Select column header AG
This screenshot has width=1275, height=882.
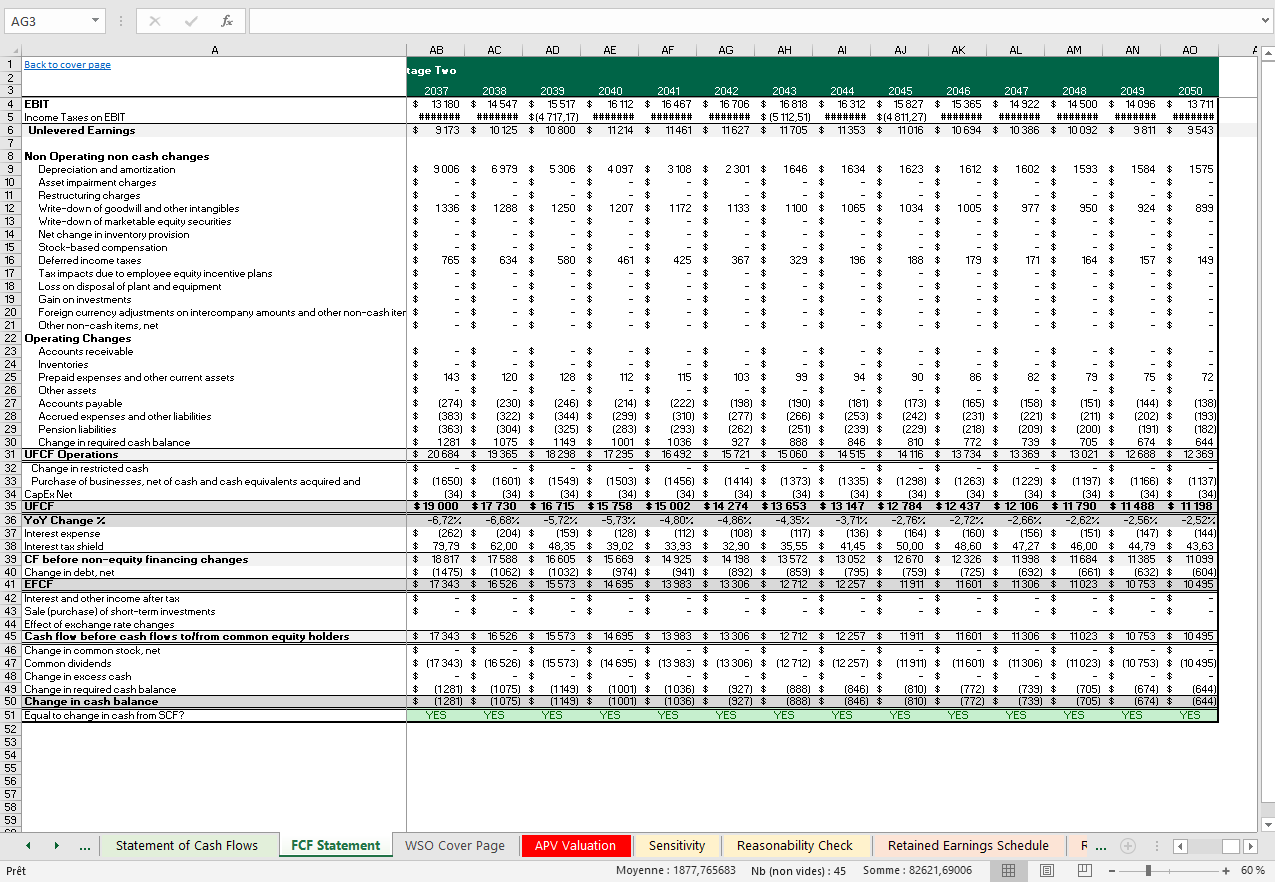point(726,50)
